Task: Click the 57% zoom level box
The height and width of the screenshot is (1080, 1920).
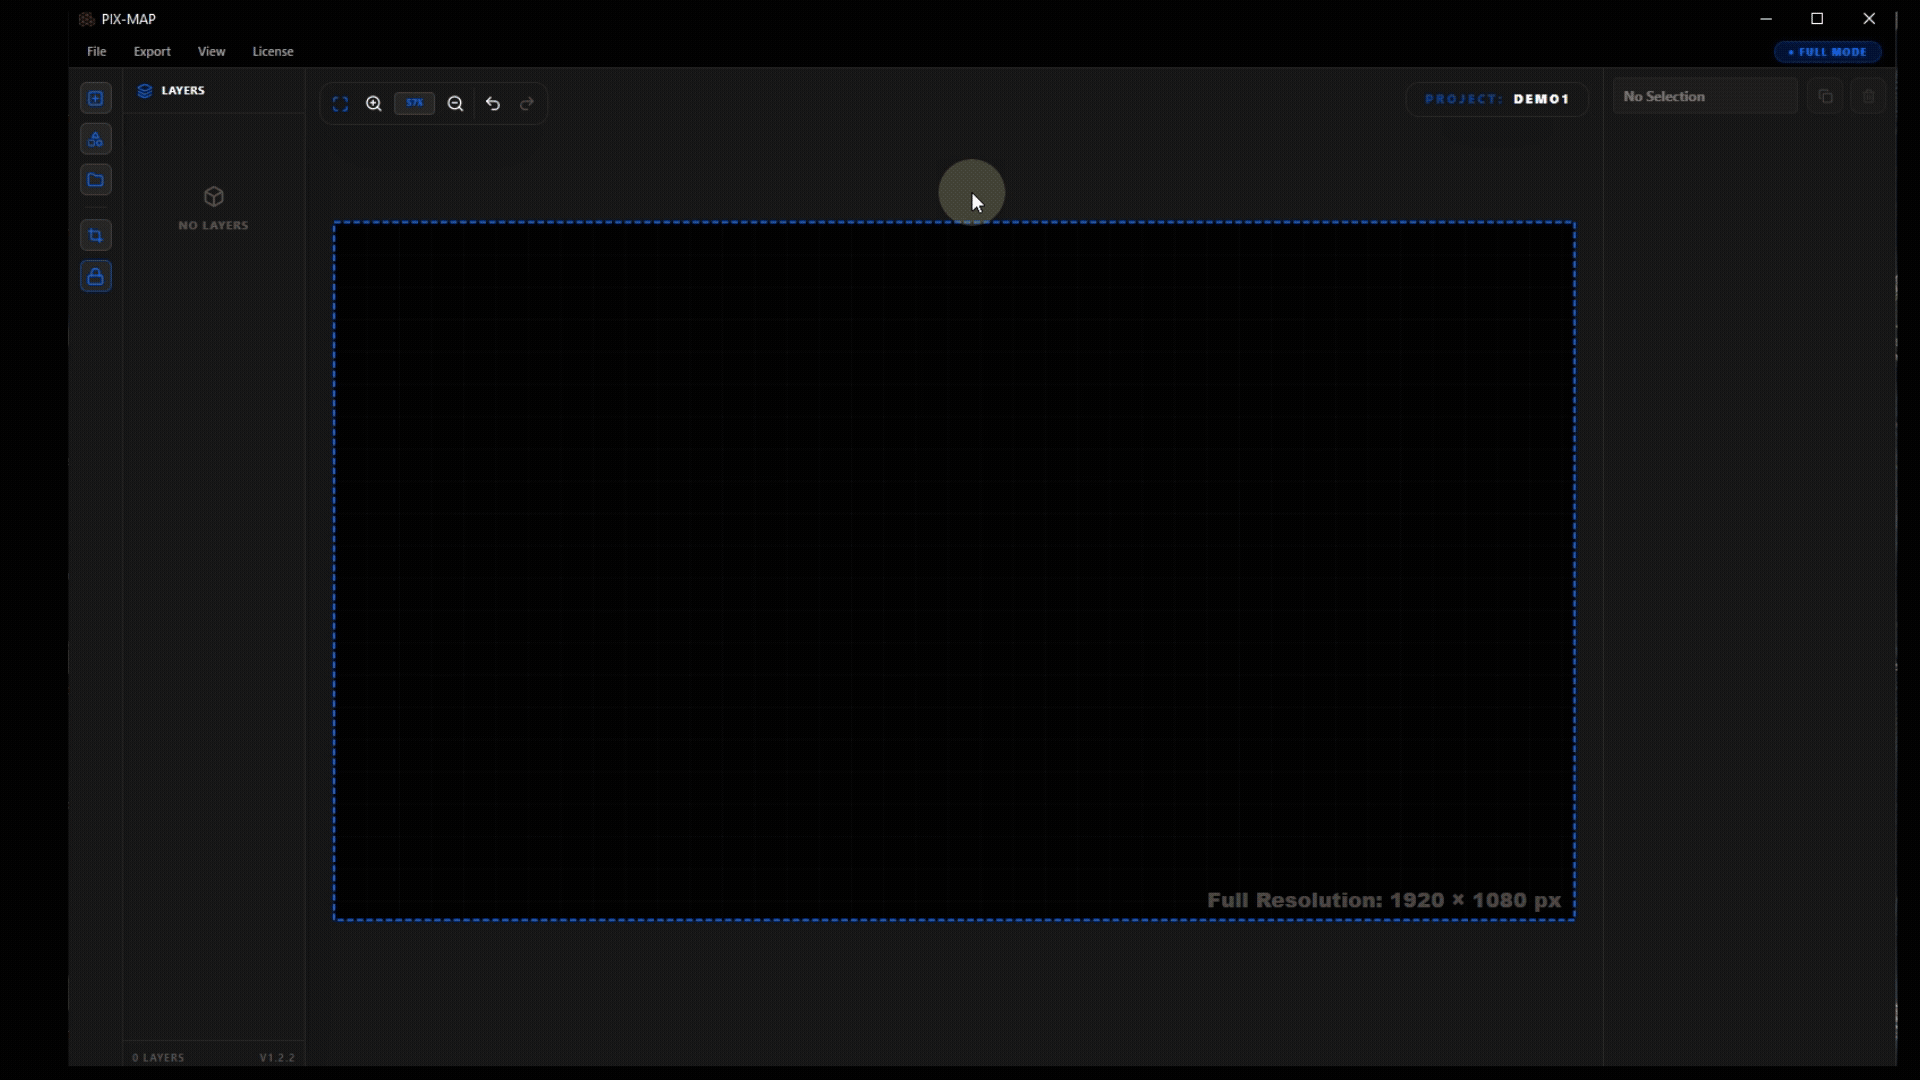Action: (x=414, y=103)
